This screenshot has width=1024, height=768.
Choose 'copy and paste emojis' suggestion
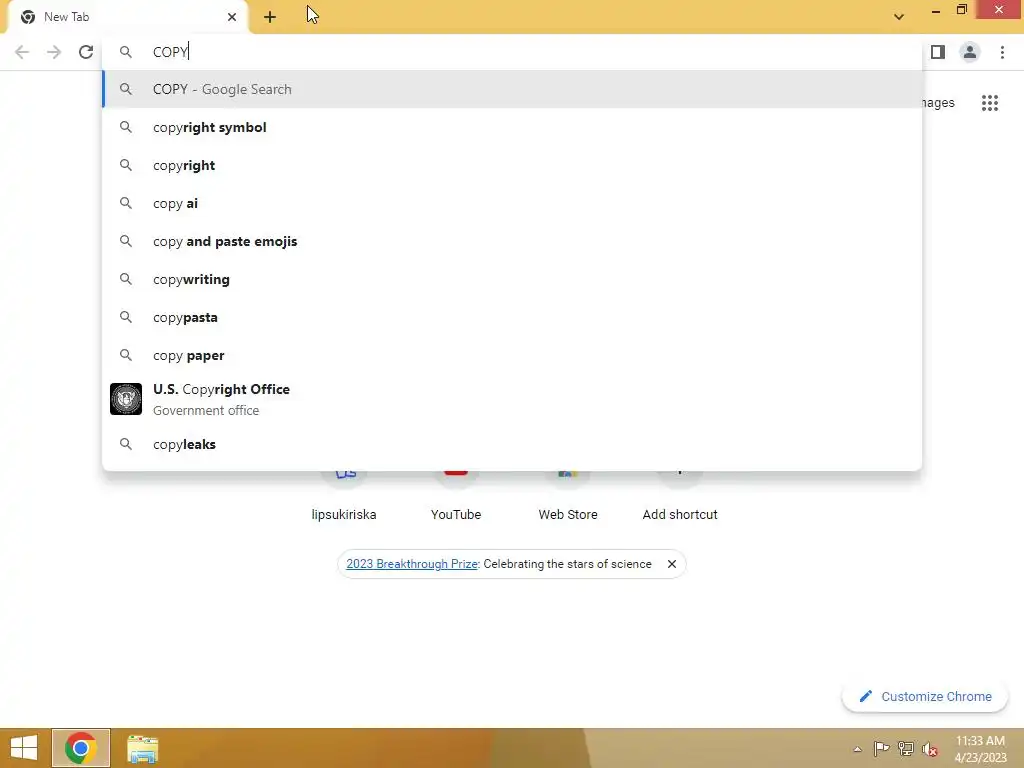coord(512,241)
